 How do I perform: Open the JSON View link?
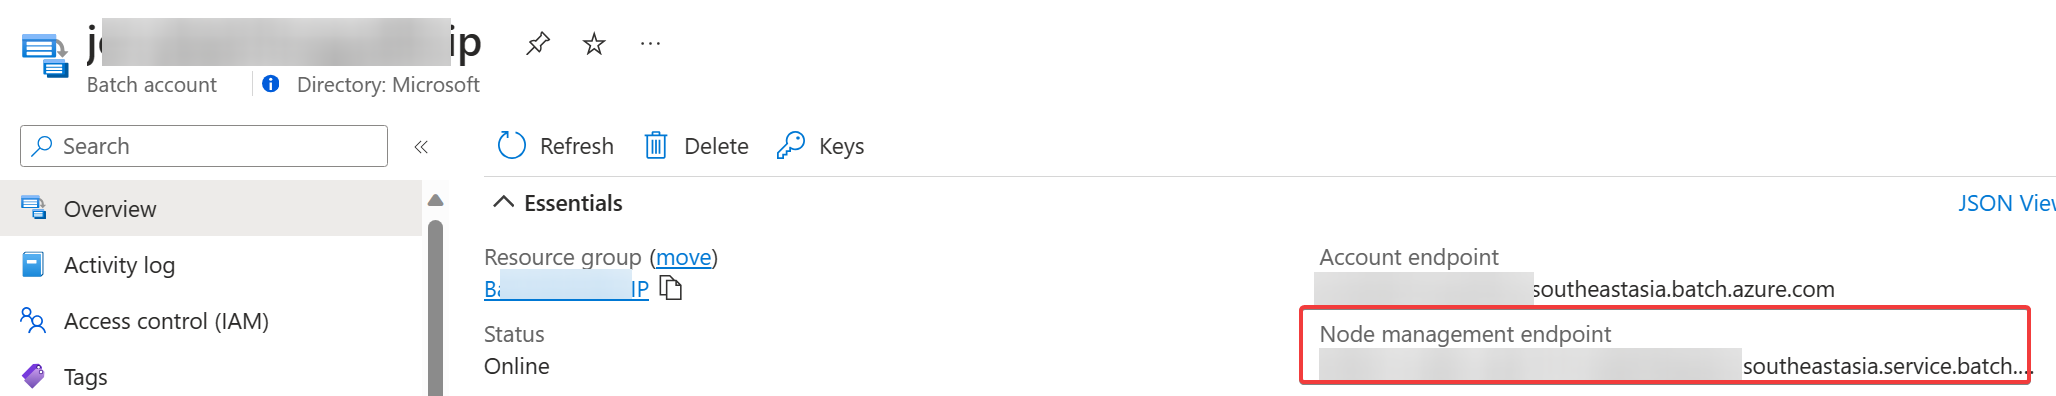[x=2006, y=203]
